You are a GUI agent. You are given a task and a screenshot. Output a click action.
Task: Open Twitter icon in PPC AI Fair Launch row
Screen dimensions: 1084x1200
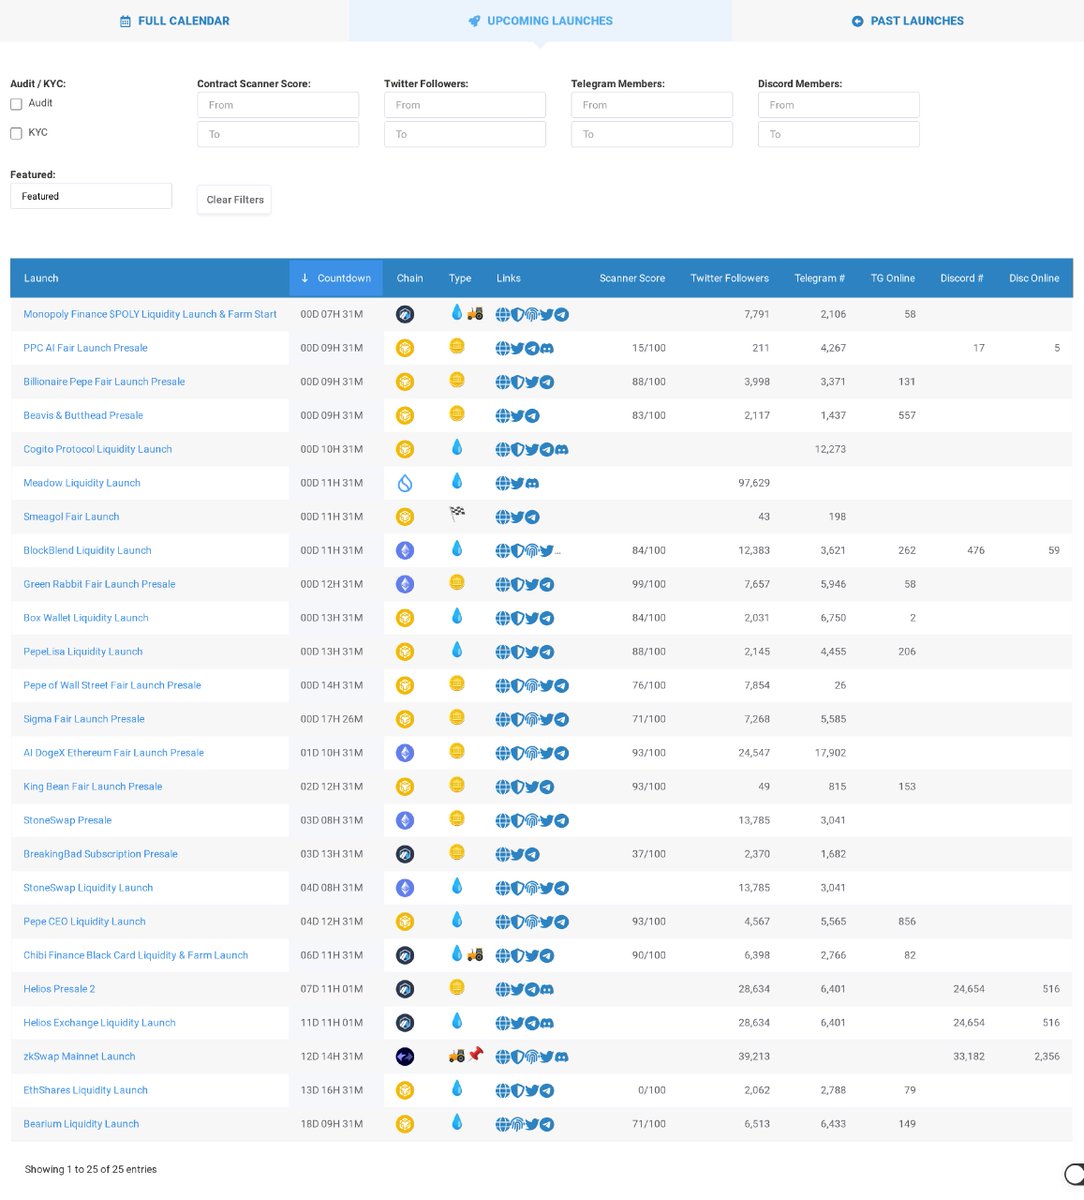517,348
